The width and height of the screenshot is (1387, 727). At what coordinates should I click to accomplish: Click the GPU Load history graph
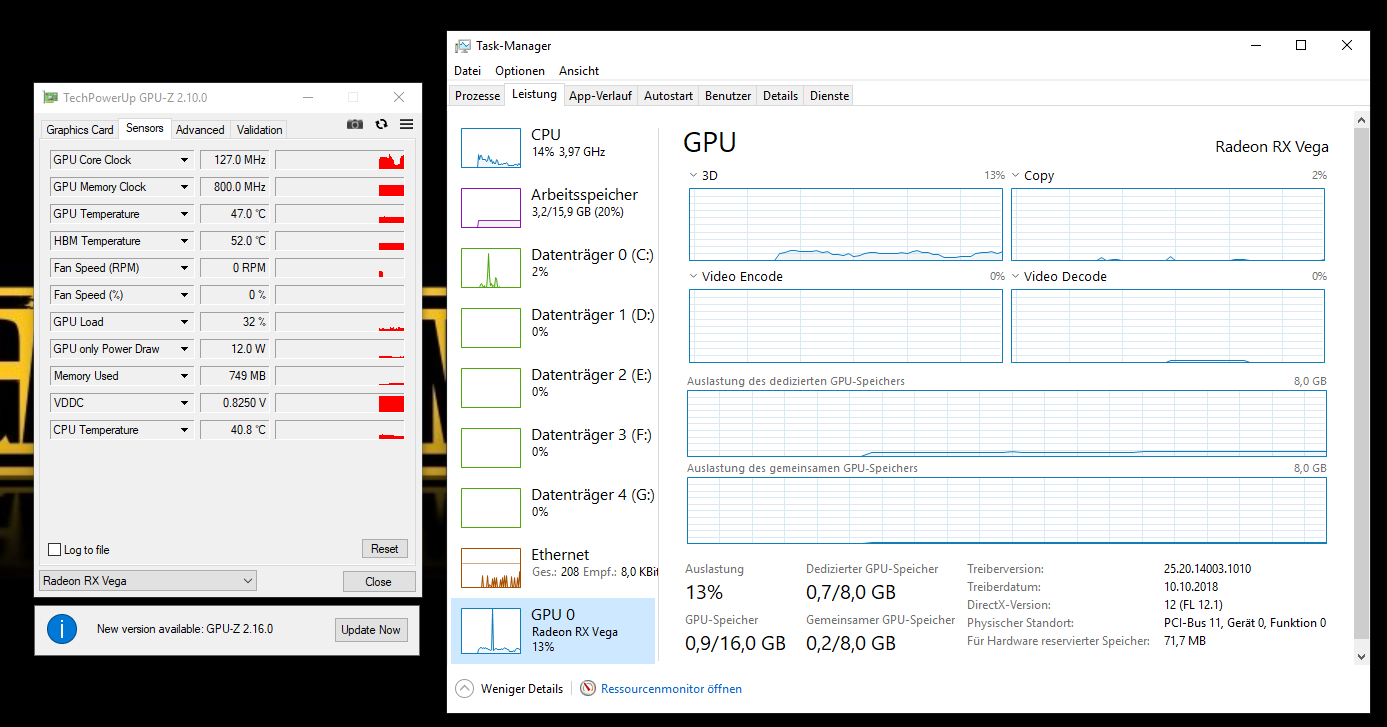[x=340, y=322]
